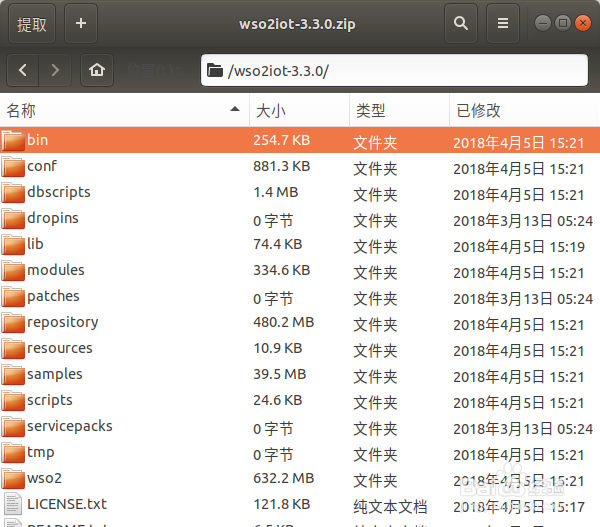Sort by 已修改 column header

click(525, 110)
